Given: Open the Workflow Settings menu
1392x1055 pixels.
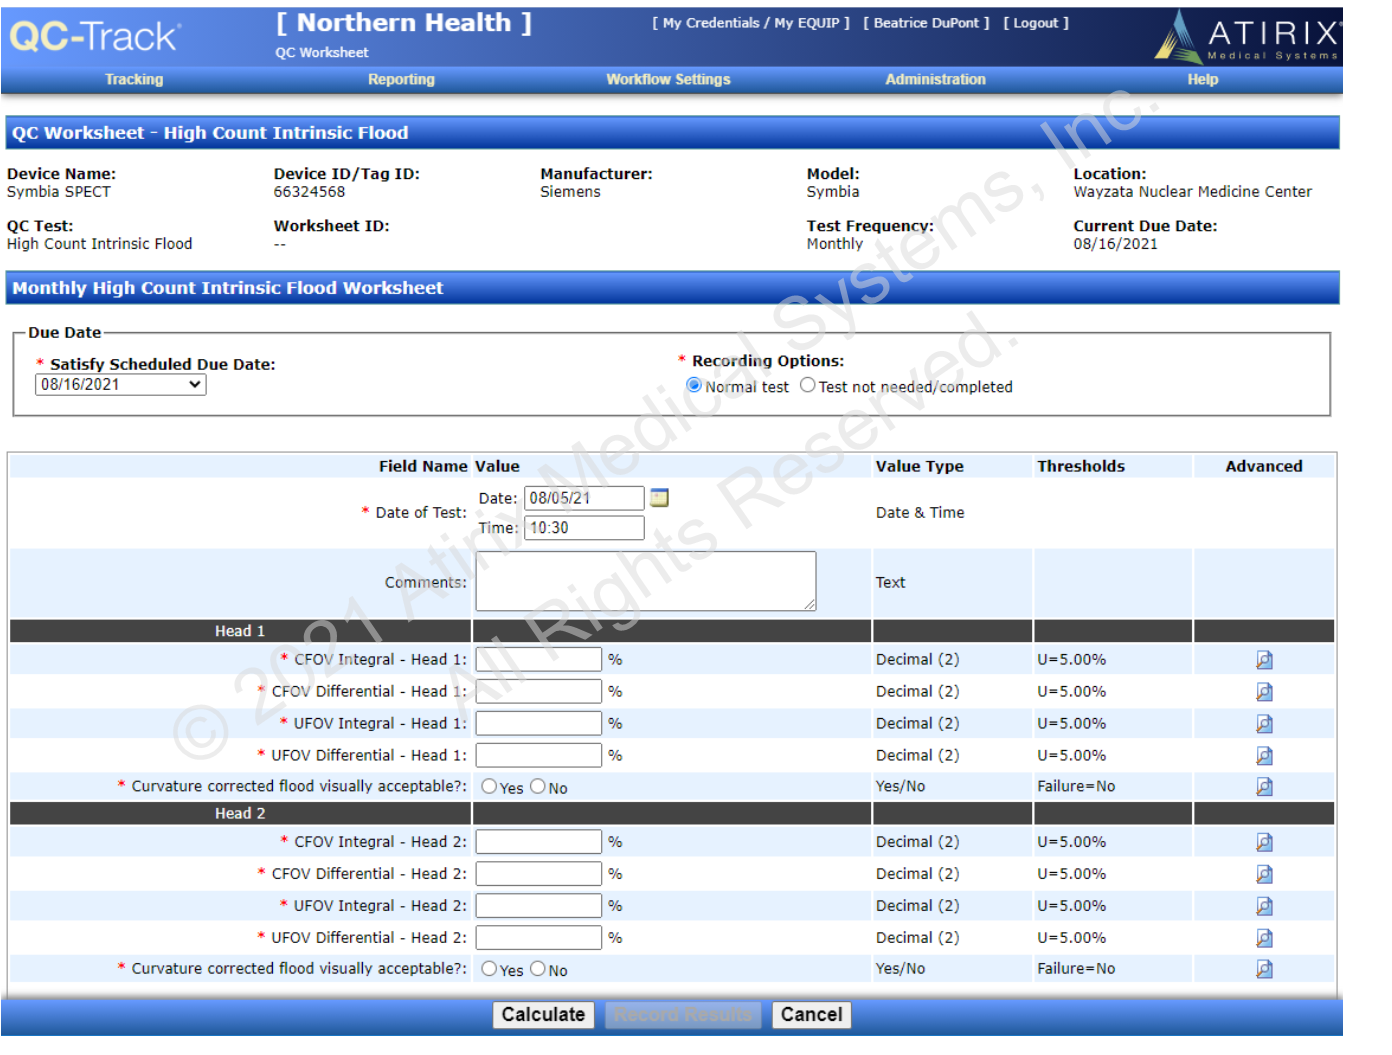Looking at the screenshot, I should [668, 80].
